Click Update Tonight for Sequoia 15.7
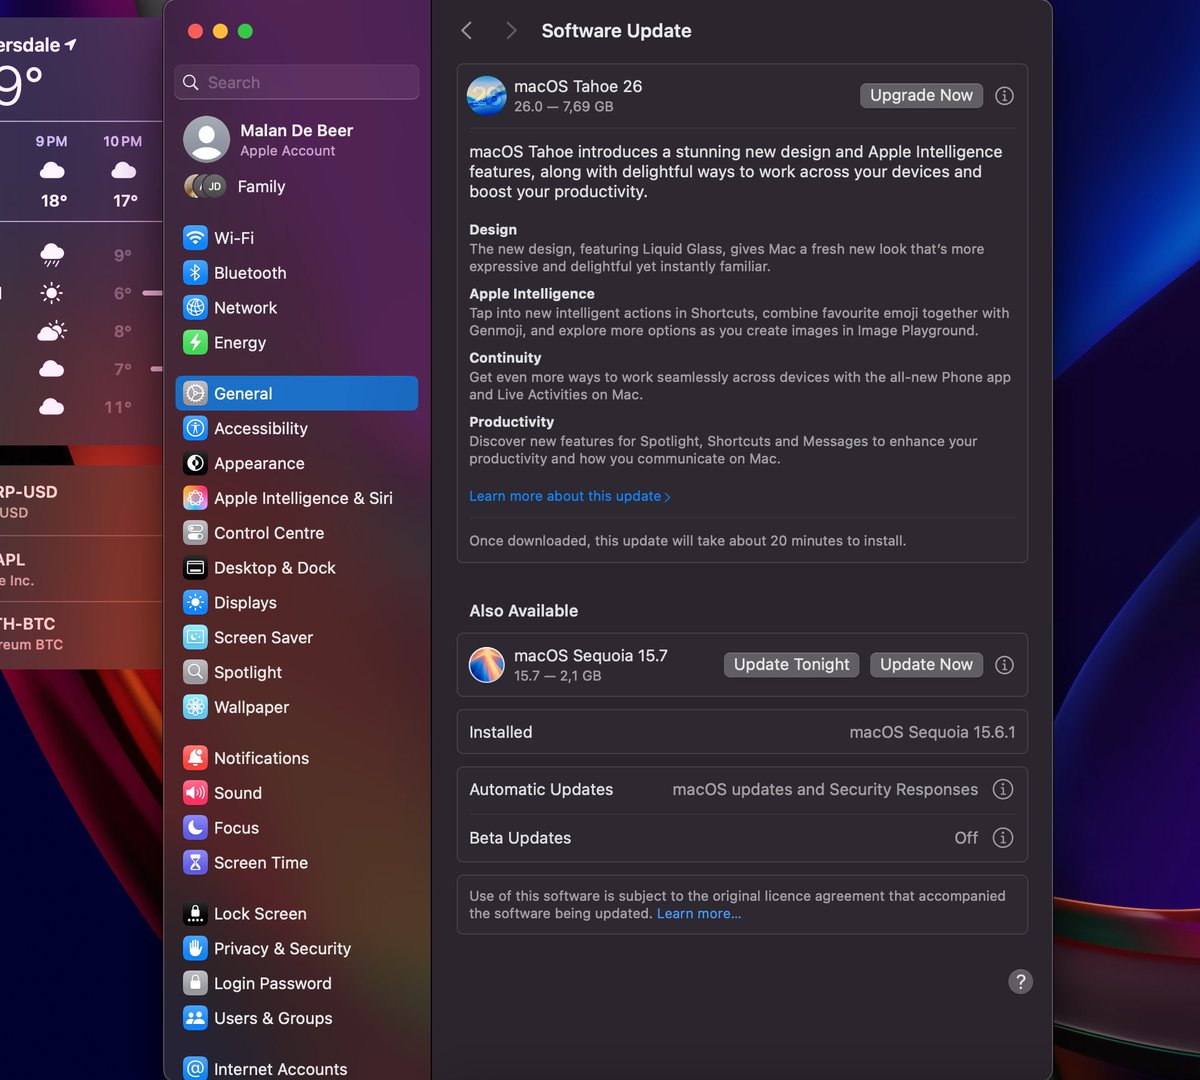 [x=792, y=665]
